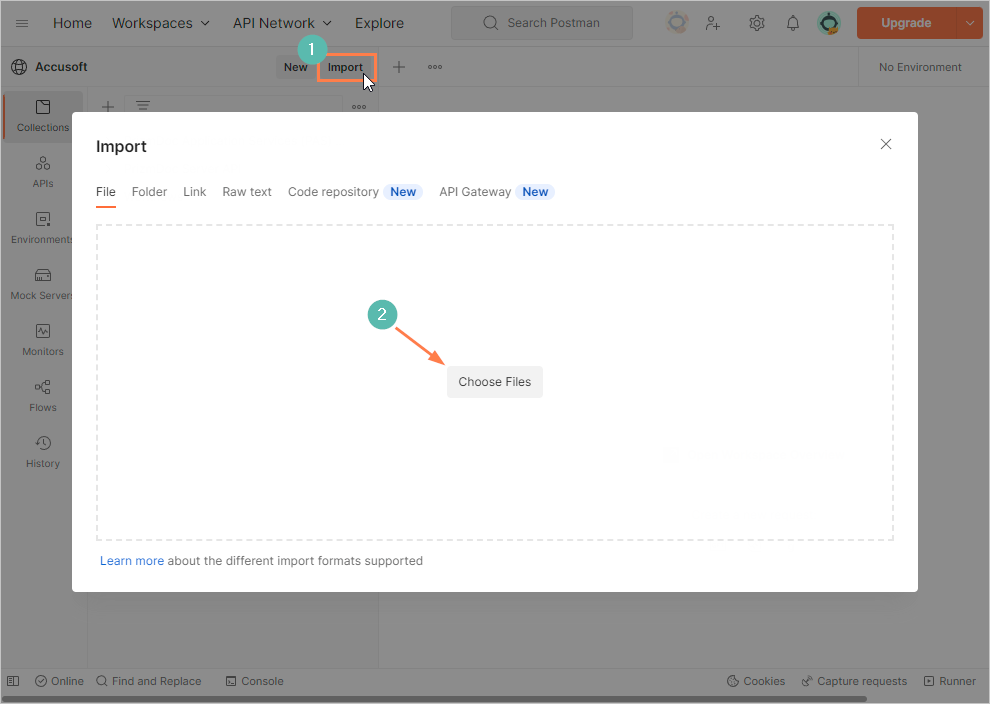The width and height of the screenshot is (990, 704).
Task: Follow the Learn more link
Action: coord(131,561)
